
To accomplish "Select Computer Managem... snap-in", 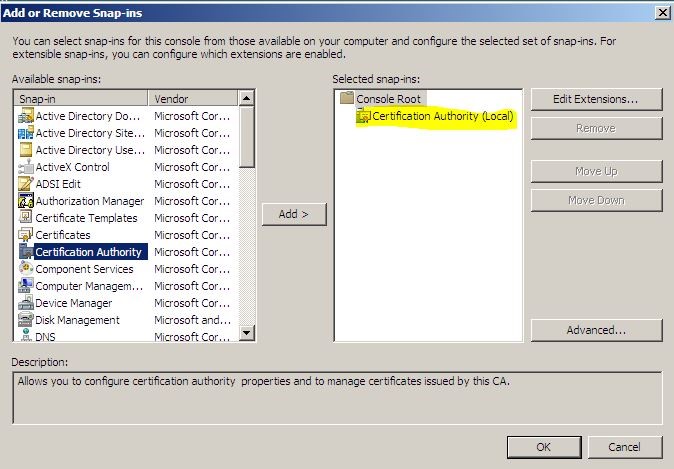I will tap(89, 286).
